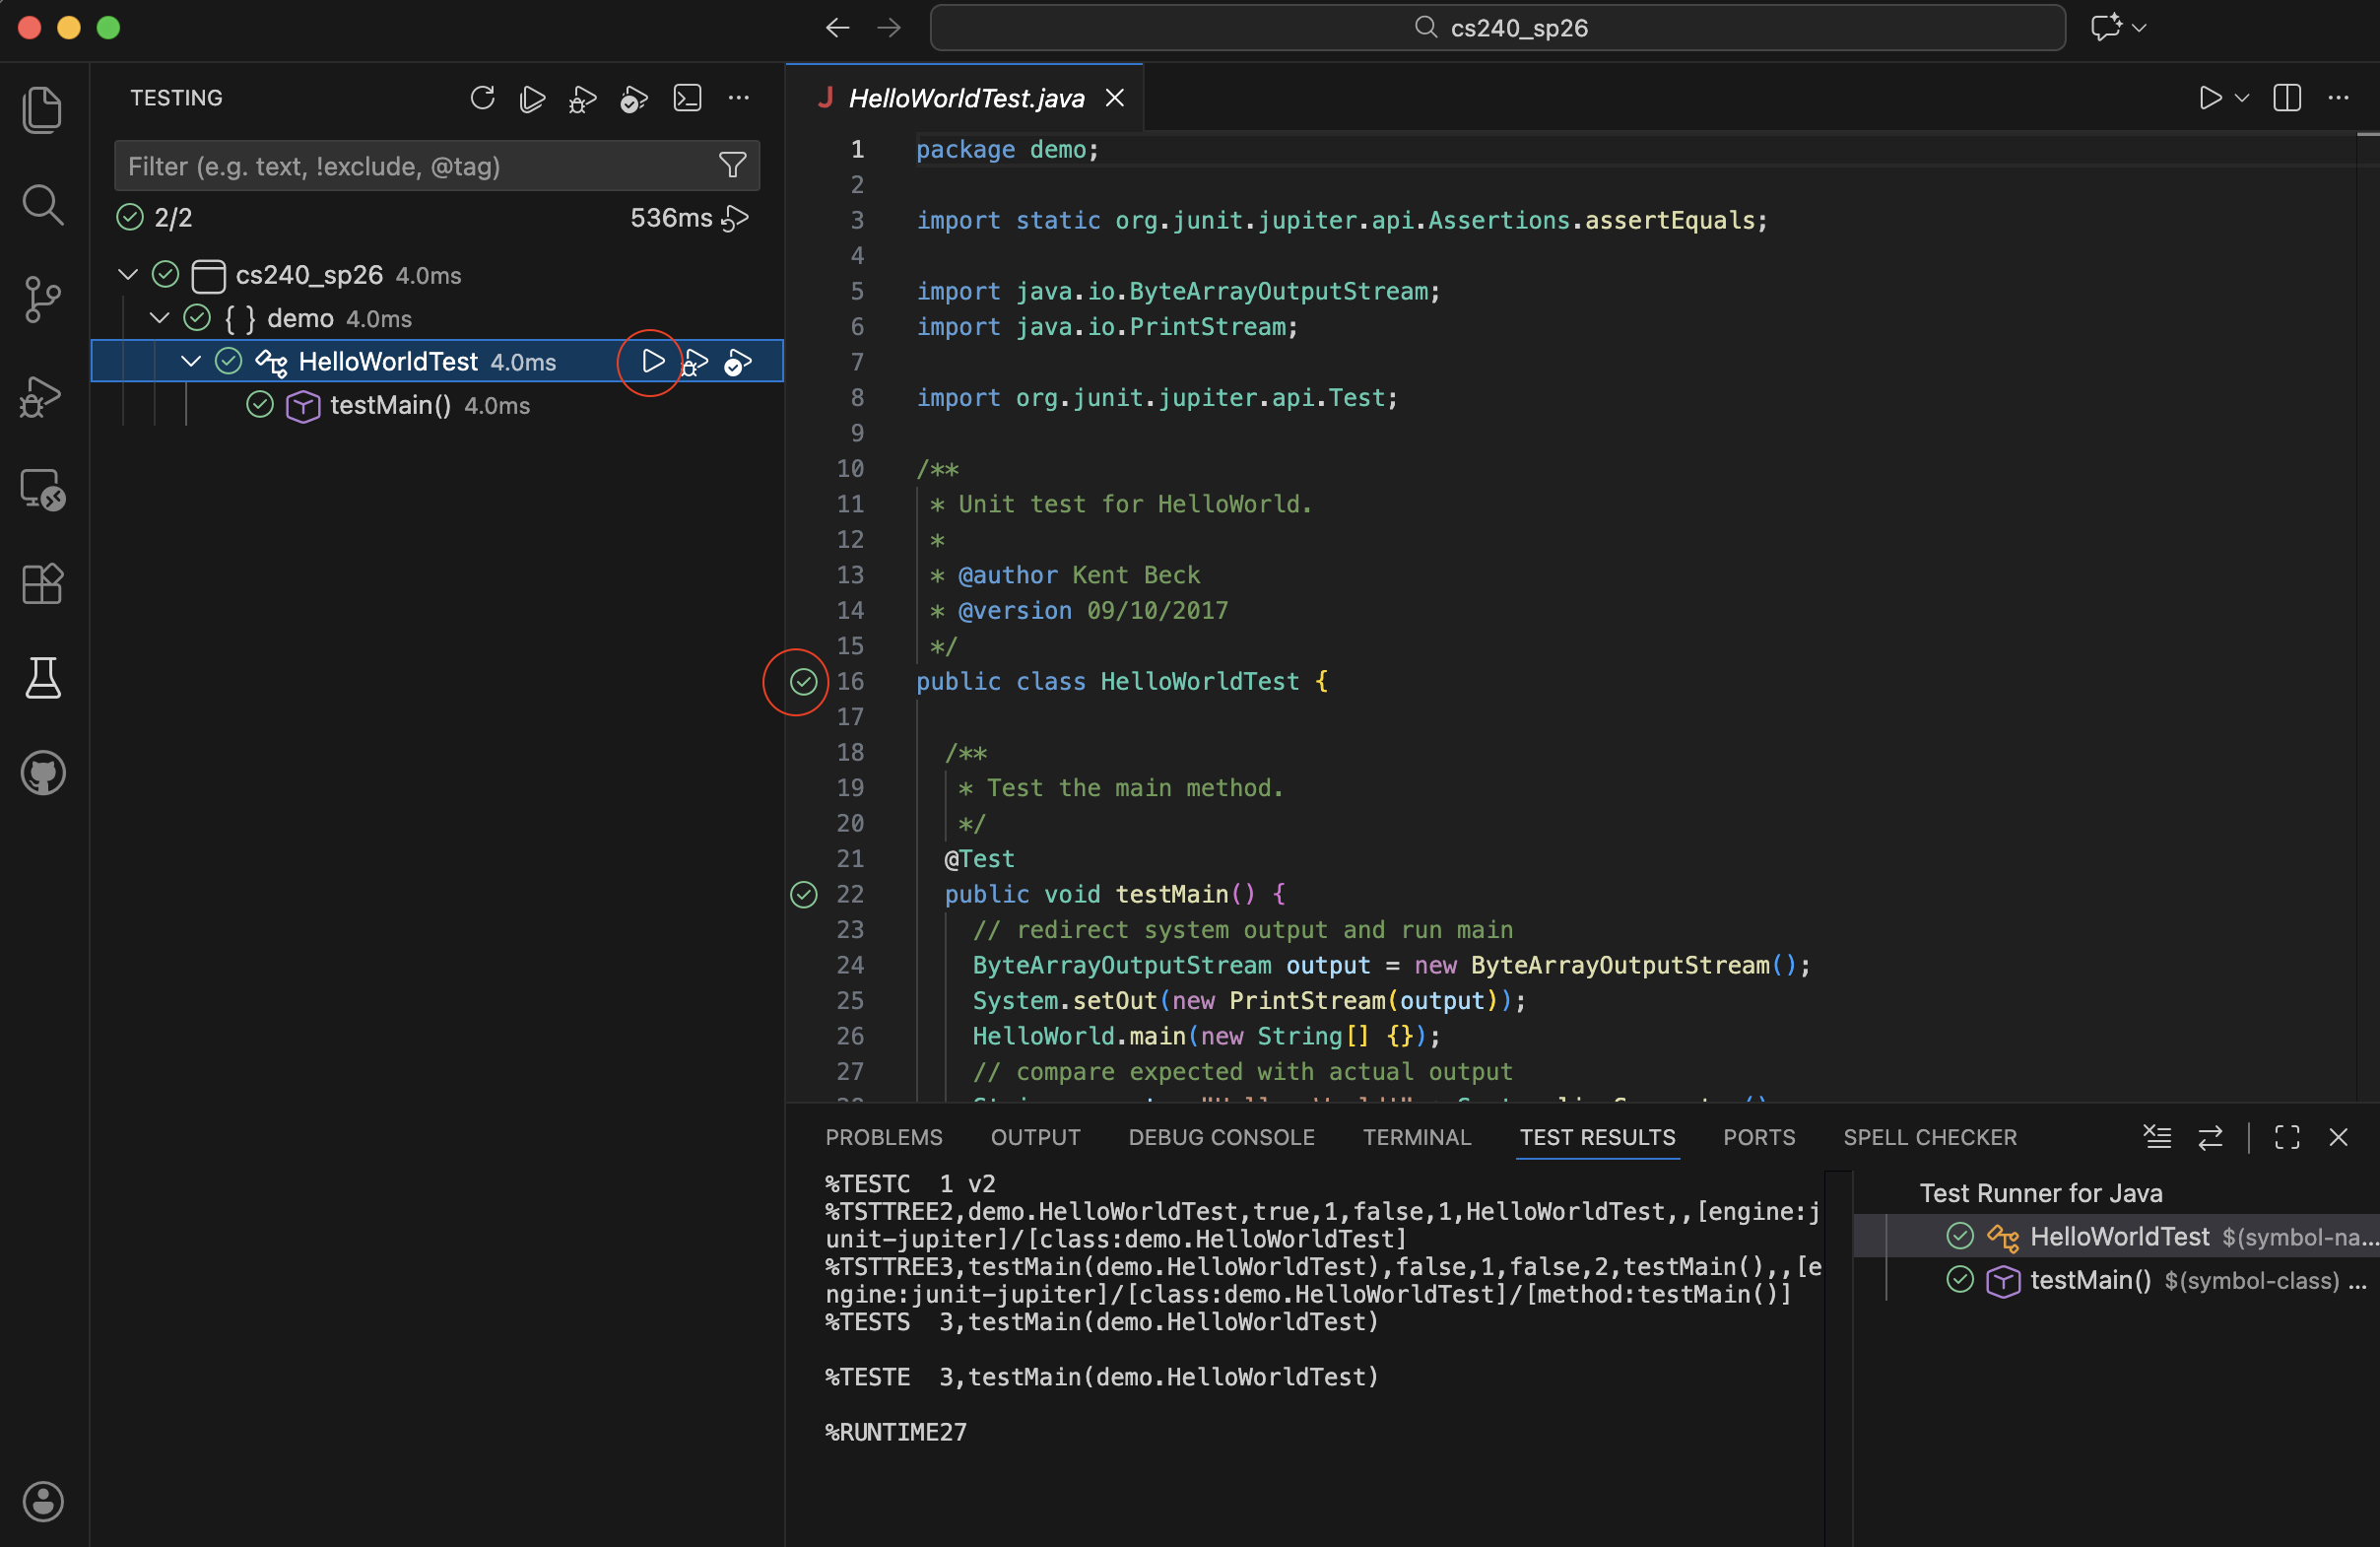Open the Extensions view in activity bar
This screenshot has height=1547, width=2380.
[x=42, y=583]
